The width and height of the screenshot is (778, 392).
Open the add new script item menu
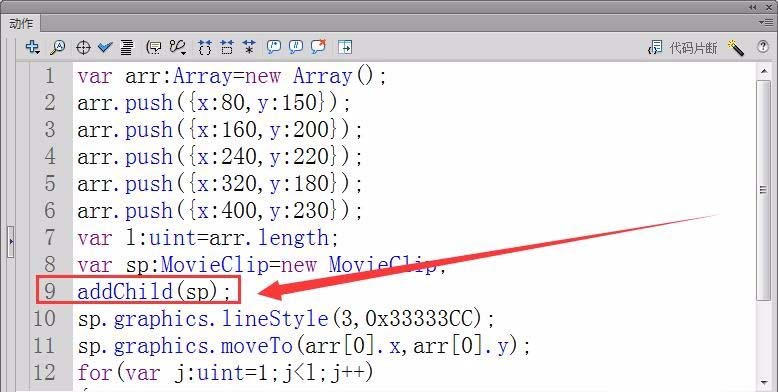coord(32,47)
